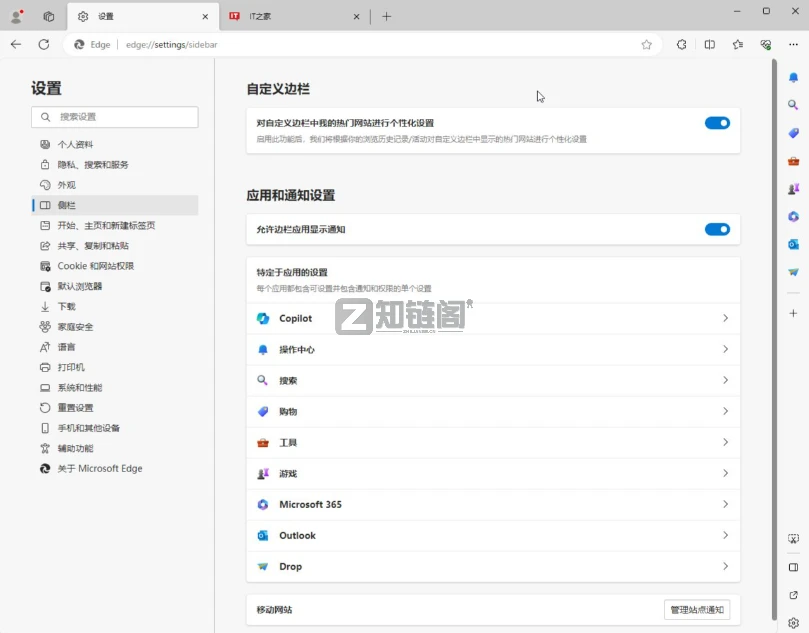This screenshot has width=809, height=633.
Task: Add a site with the sidebar plus icon
Action: [792, 312]
